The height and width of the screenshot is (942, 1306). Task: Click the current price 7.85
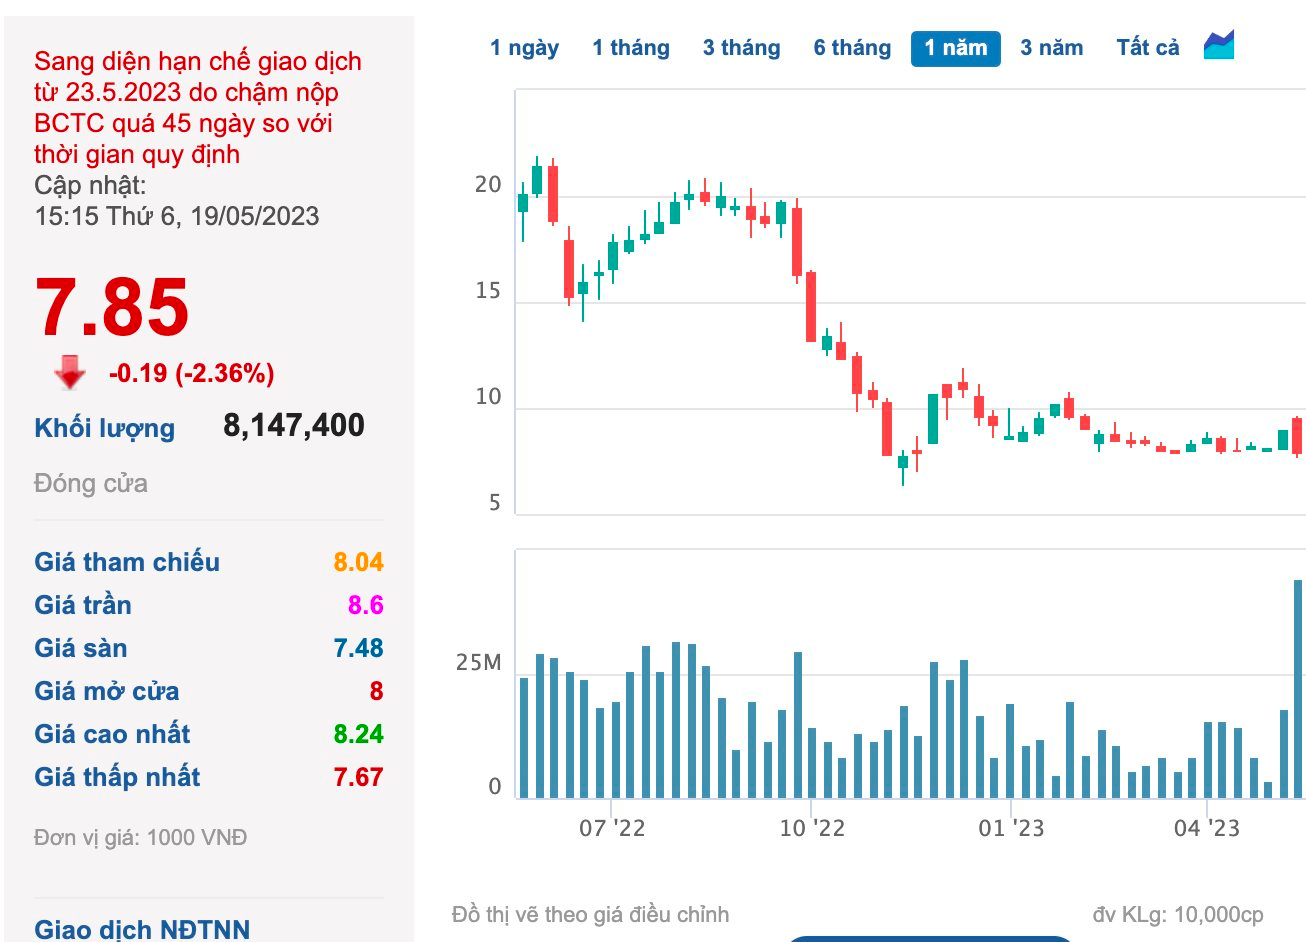[x=112, y=307]
